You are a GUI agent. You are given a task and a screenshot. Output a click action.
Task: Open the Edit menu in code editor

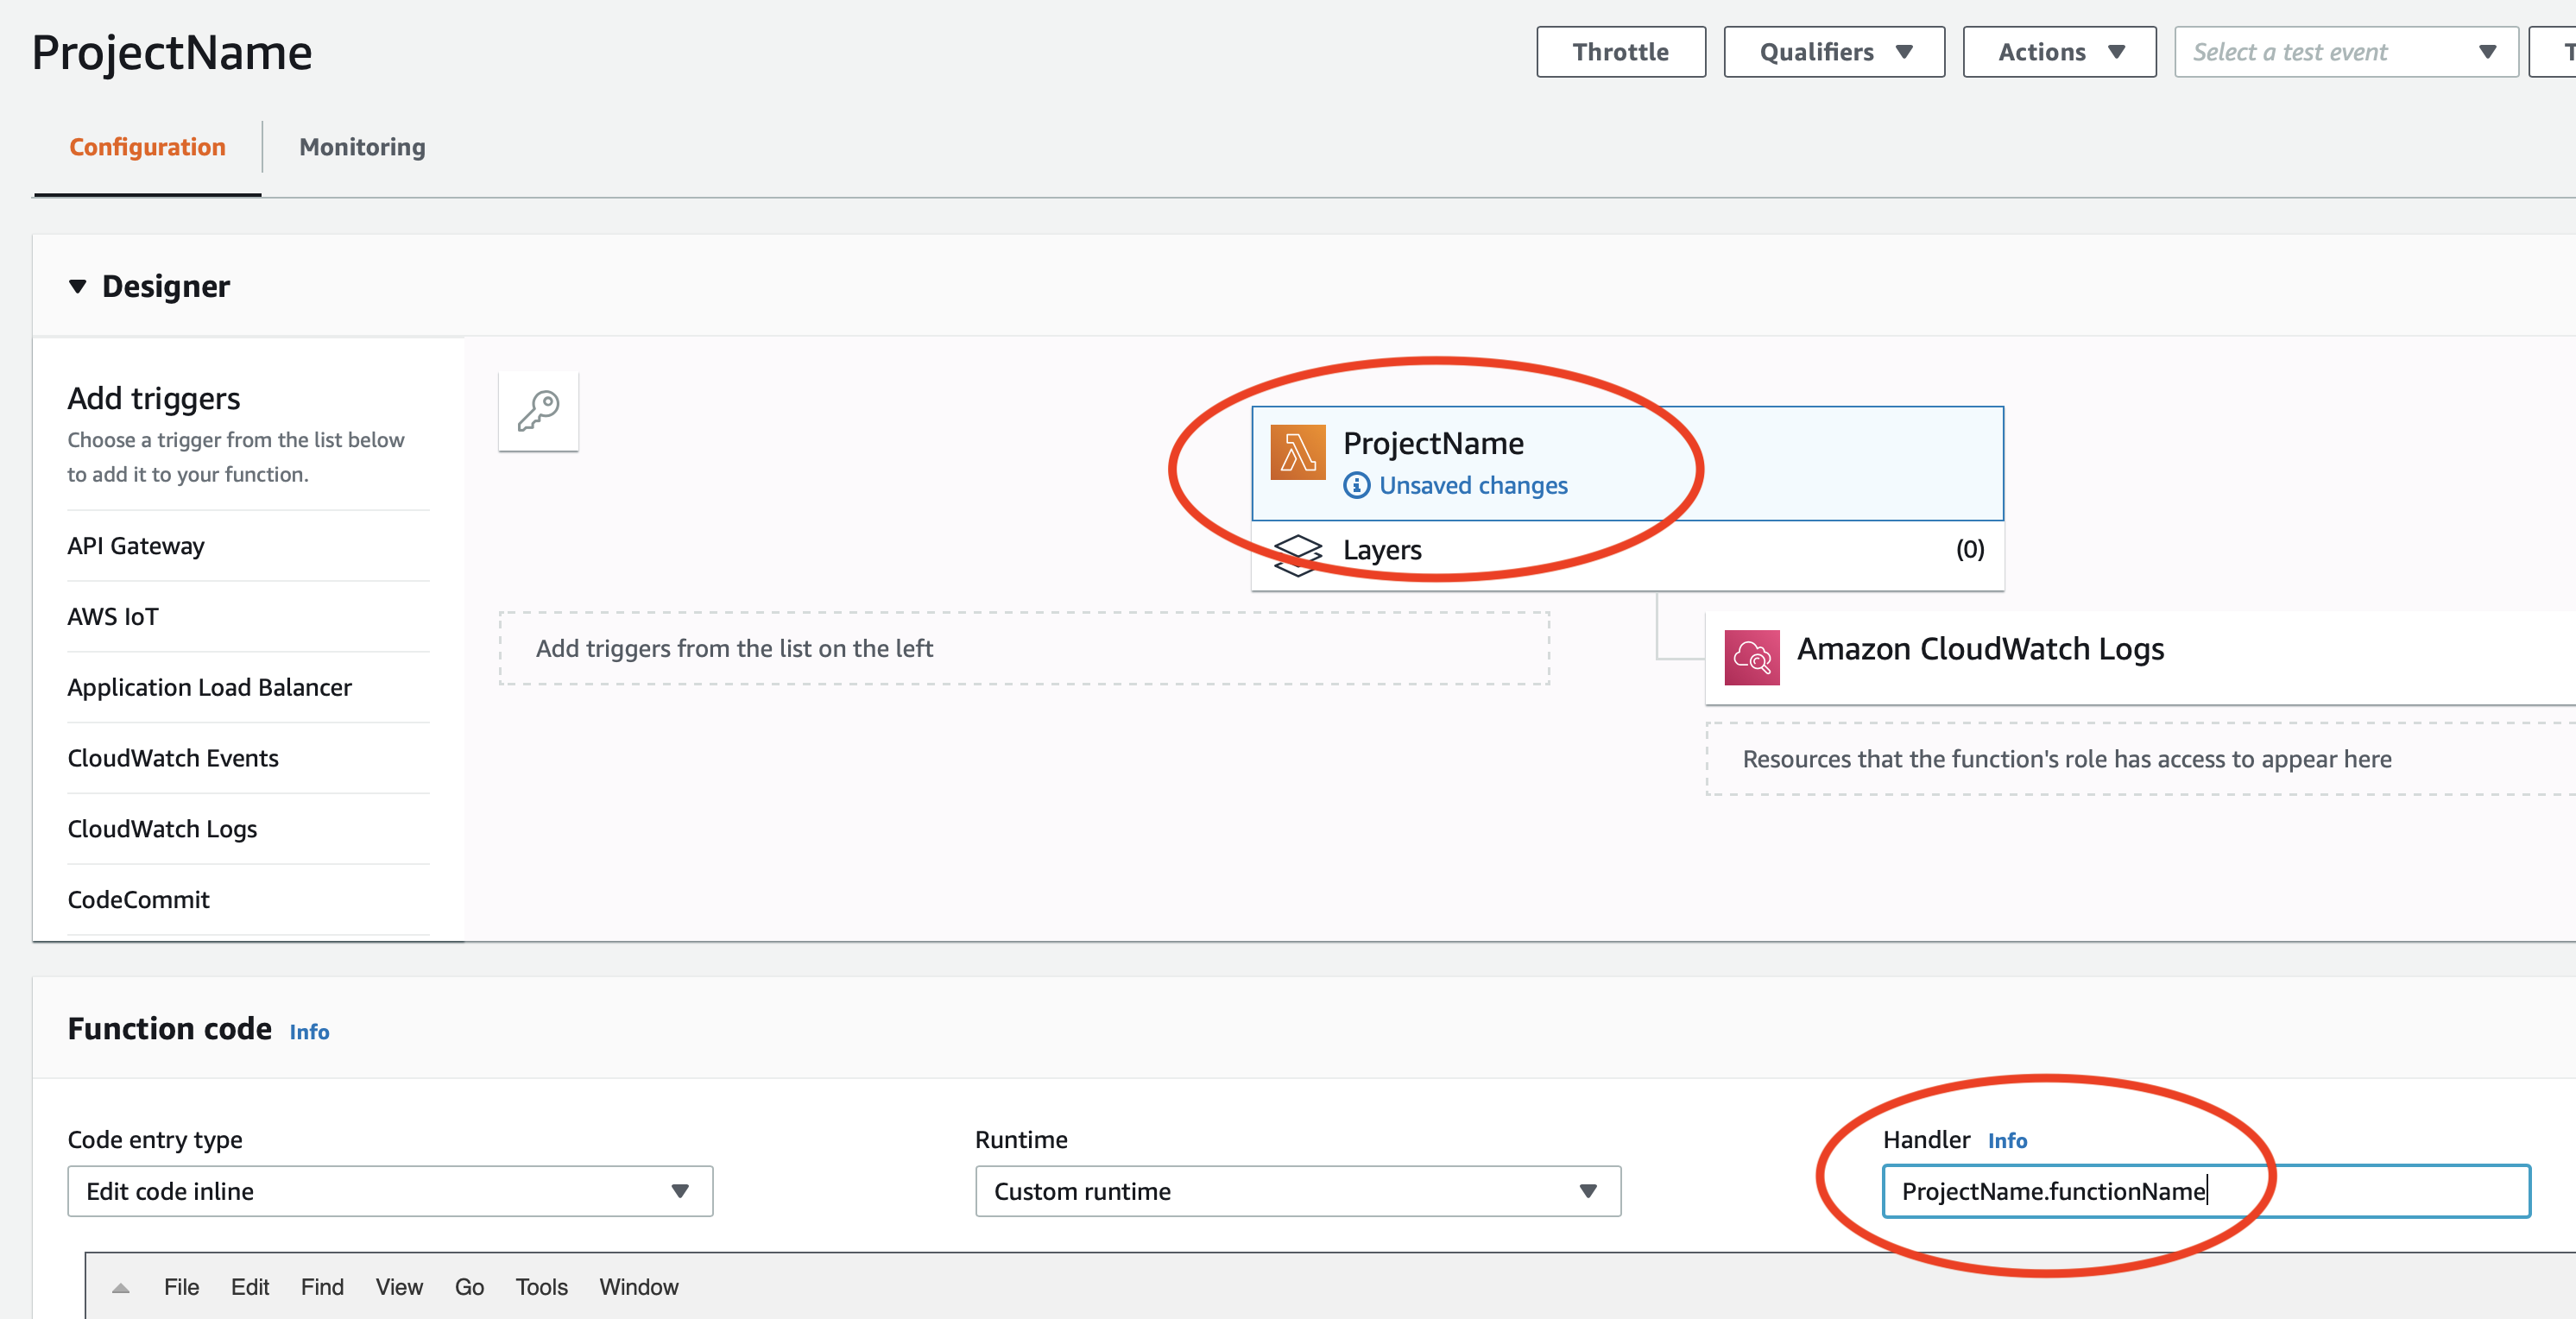[x=250, y=1287]
